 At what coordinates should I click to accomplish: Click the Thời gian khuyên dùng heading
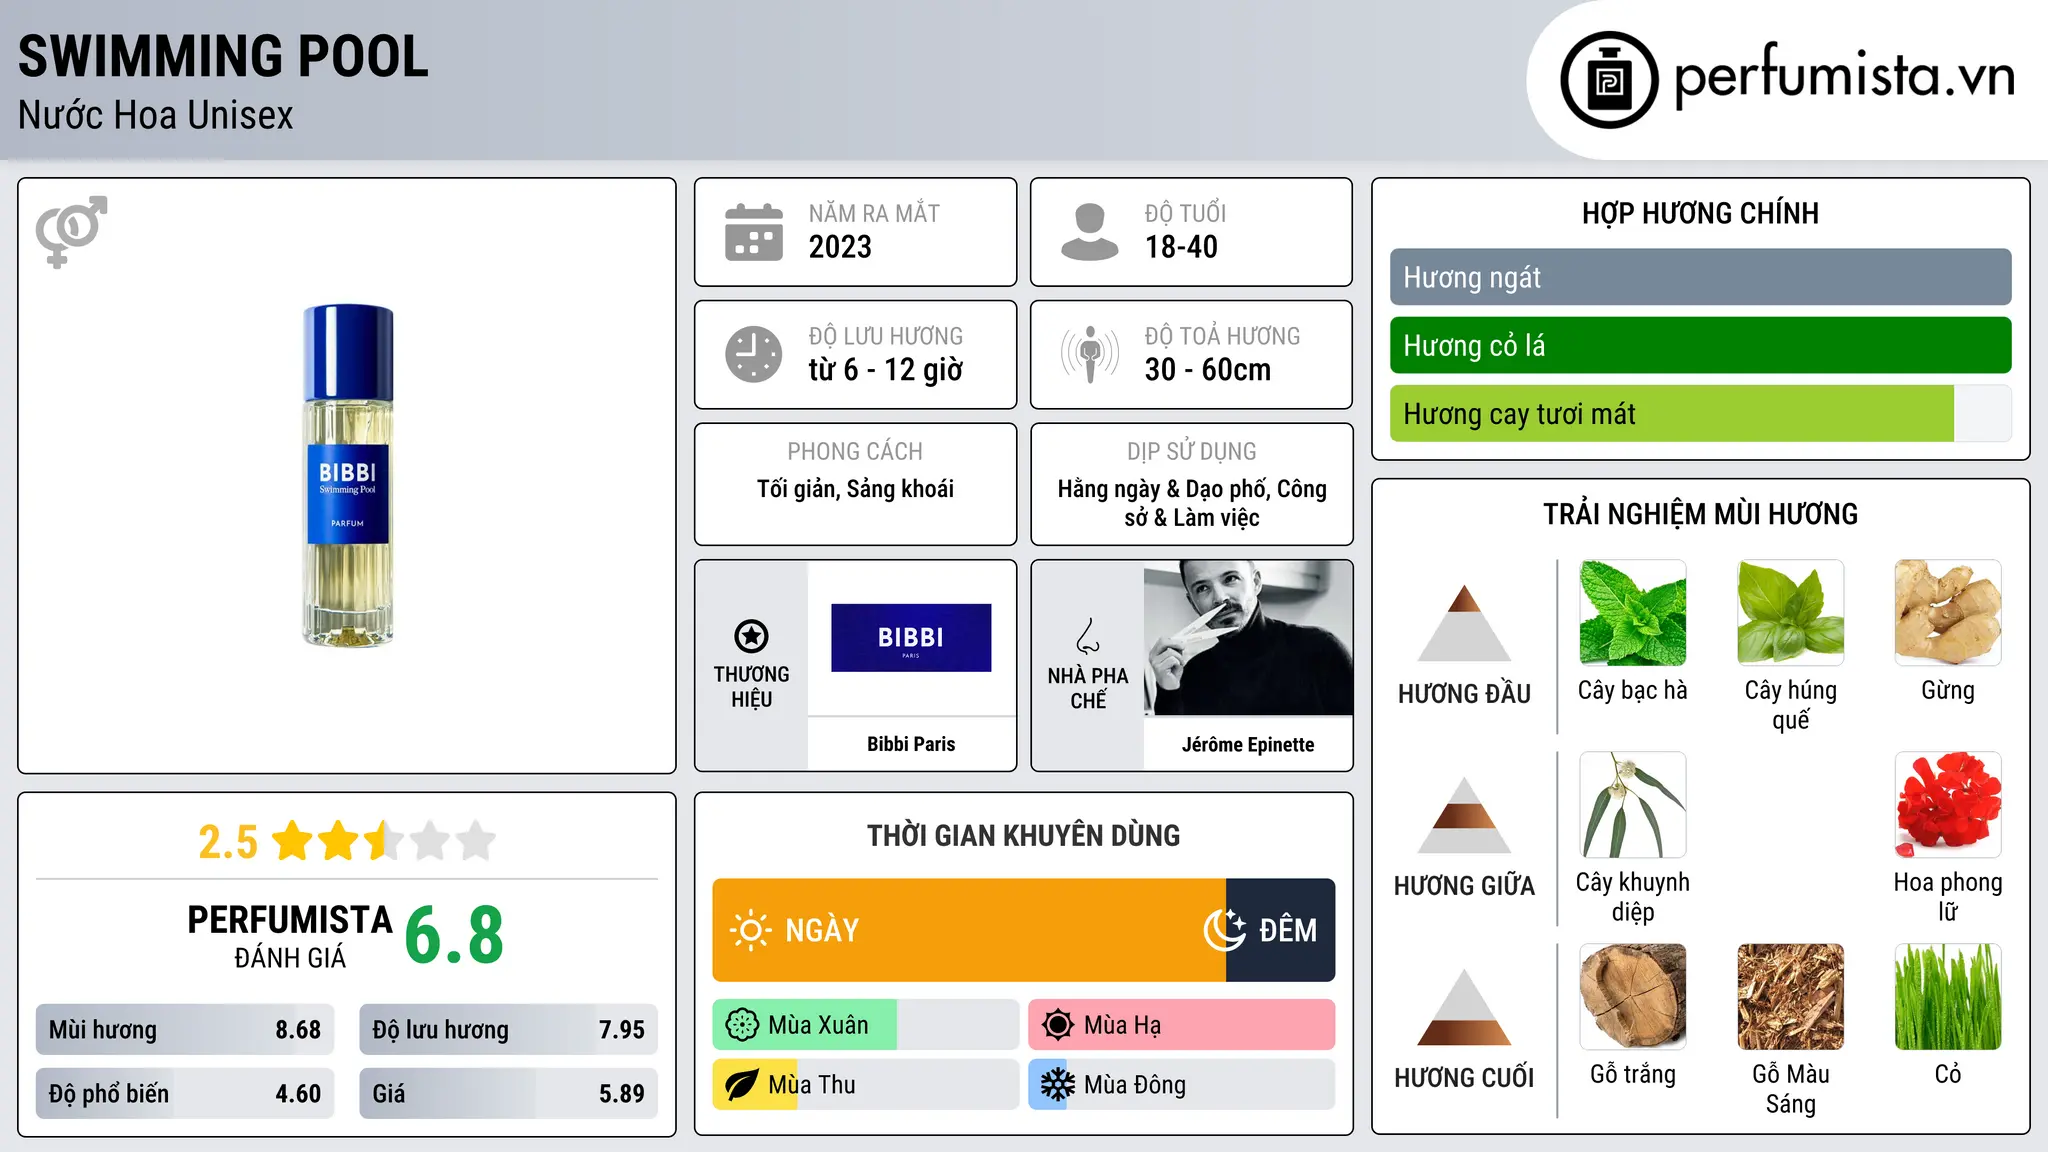1023,835
